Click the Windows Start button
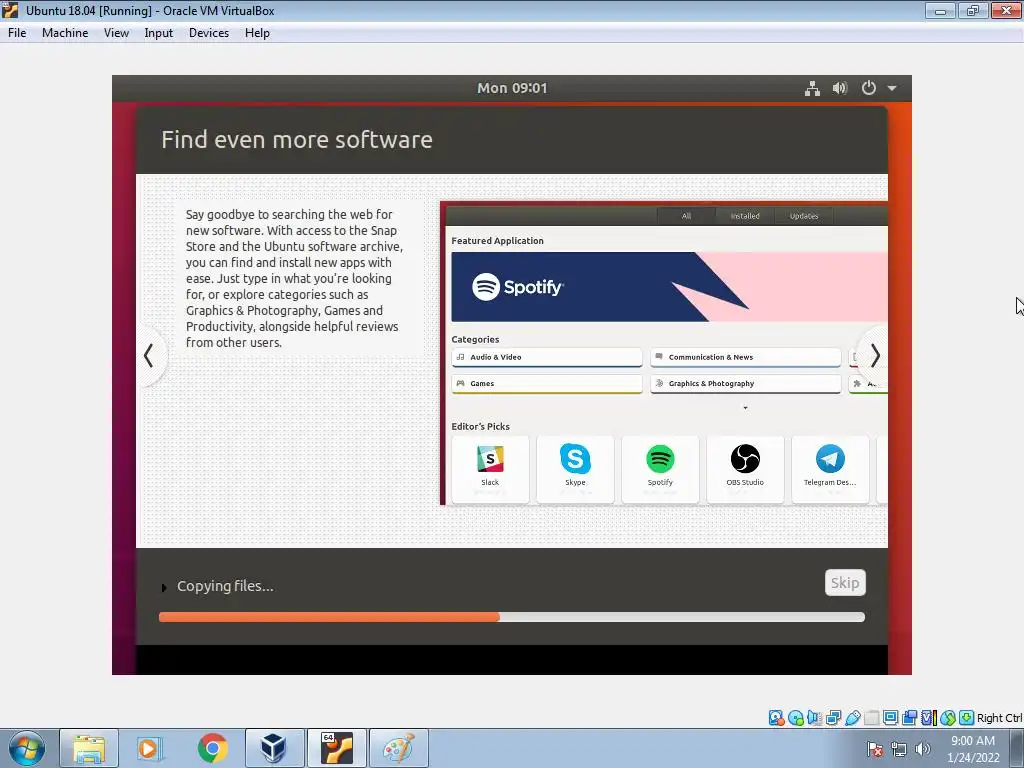Viewport: 1024px width, 768px height. [x=27, y=748]
